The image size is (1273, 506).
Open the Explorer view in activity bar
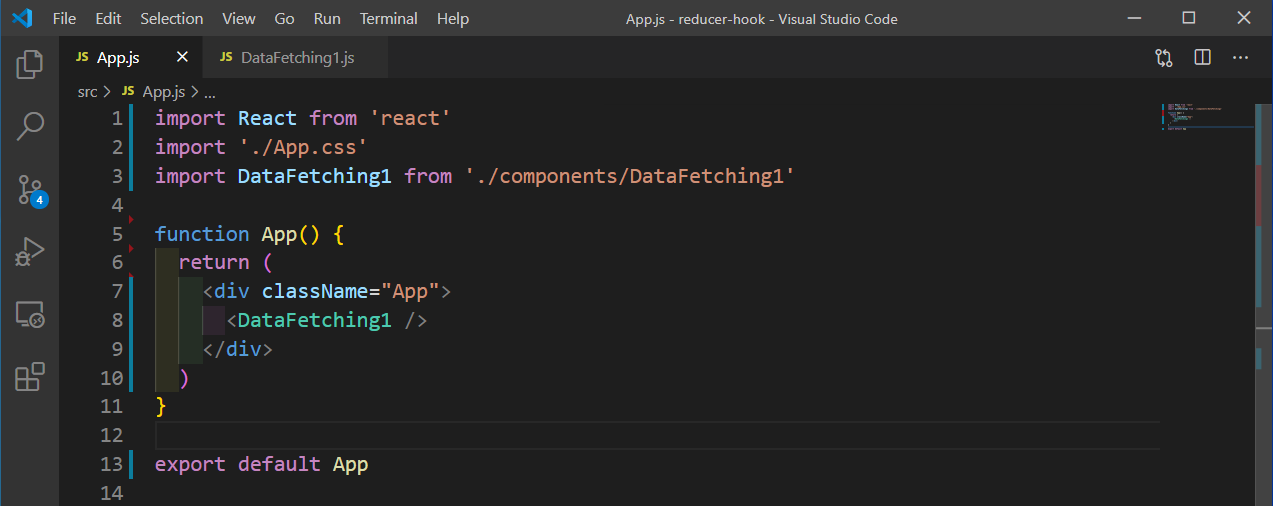(30, 66)
